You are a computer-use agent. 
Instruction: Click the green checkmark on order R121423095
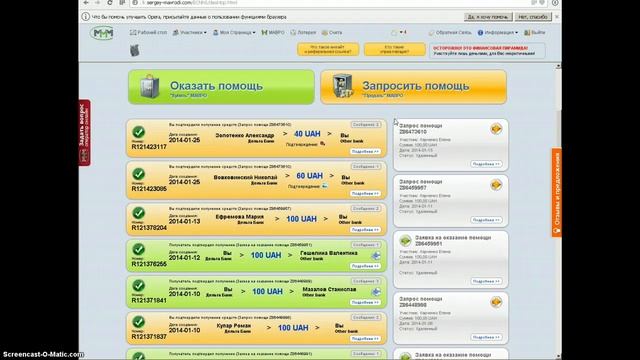(x=138, y=174)
